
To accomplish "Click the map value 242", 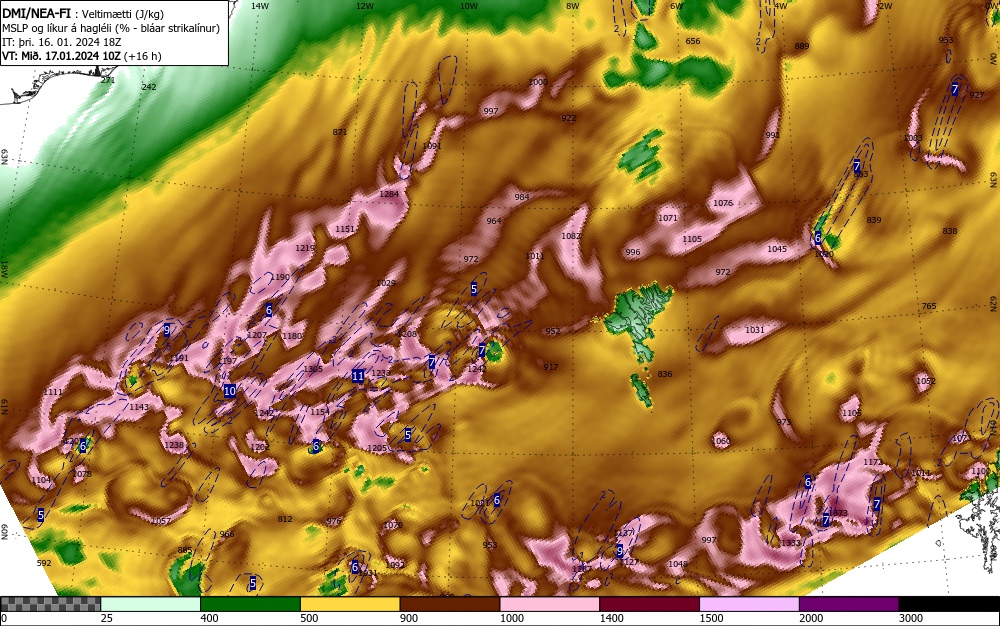I will (x=149, y=87).
